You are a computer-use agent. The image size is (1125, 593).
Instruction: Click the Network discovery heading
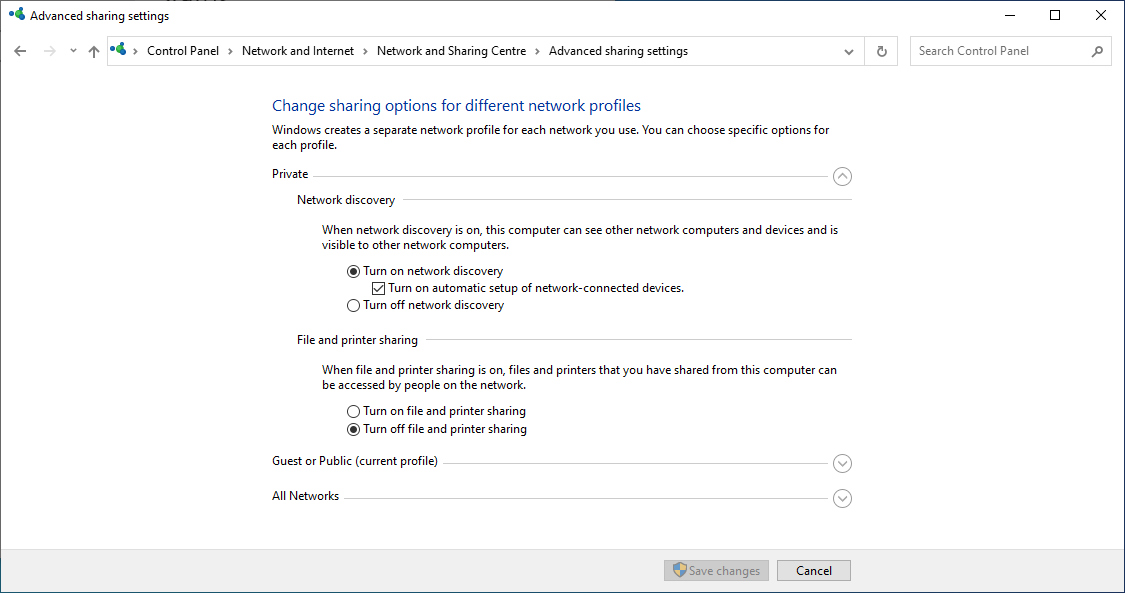tap(346, 200)
